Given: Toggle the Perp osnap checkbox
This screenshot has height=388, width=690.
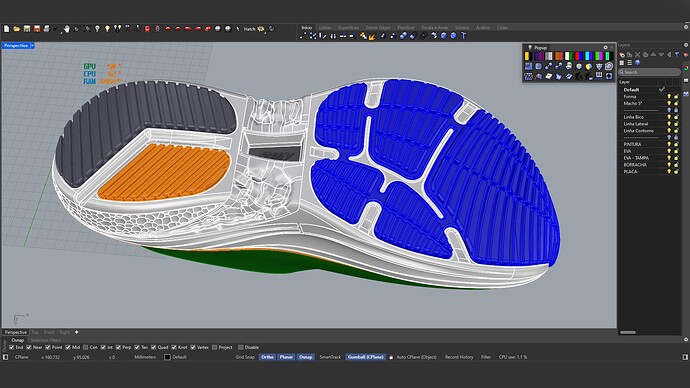Looking at the screenshot, I should click(118, 347).
